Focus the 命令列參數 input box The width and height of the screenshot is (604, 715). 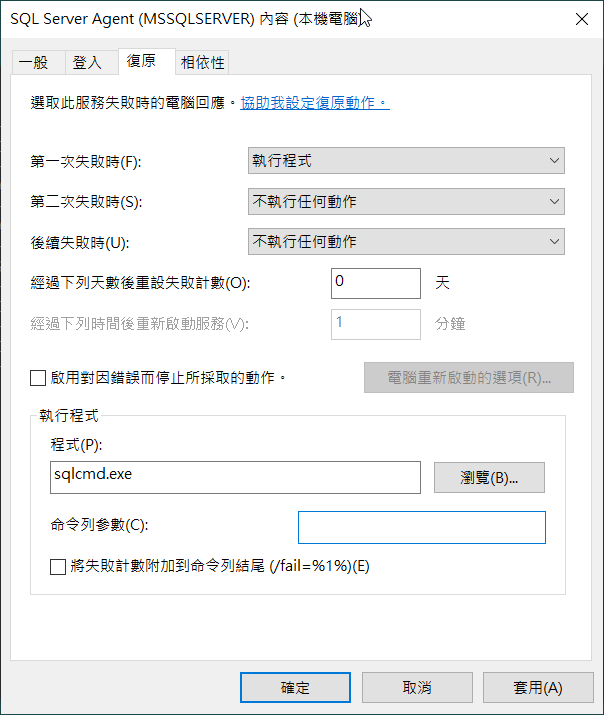(421, 527)
